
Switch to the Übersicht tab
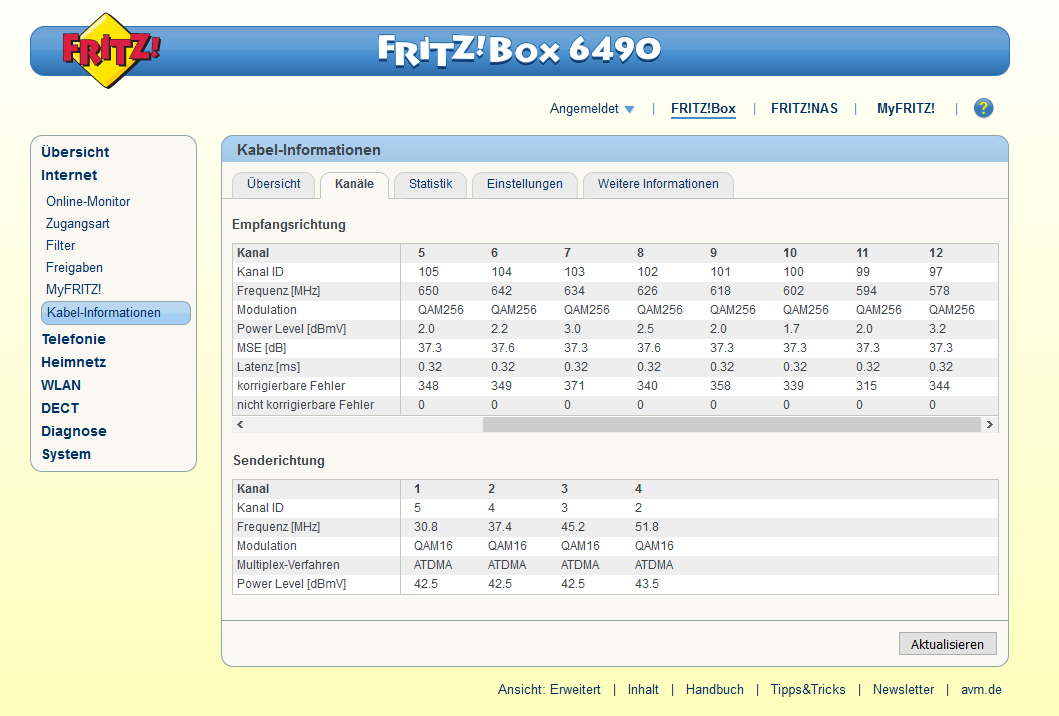273,184
